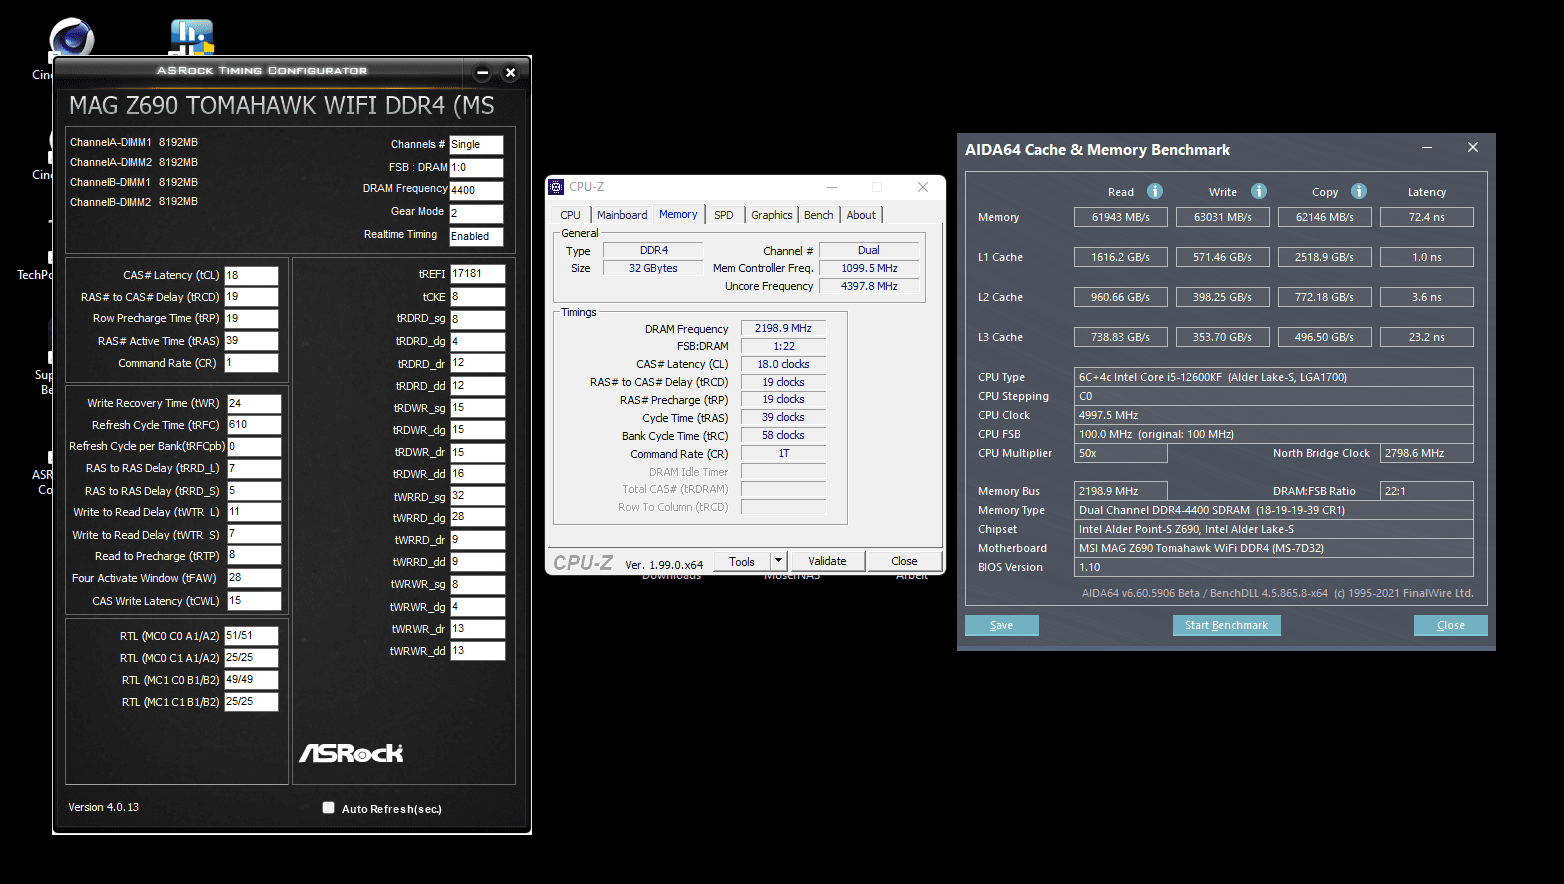Click the Refresh Cycle per Bank (tRFCpb) field

click(254, 447)
